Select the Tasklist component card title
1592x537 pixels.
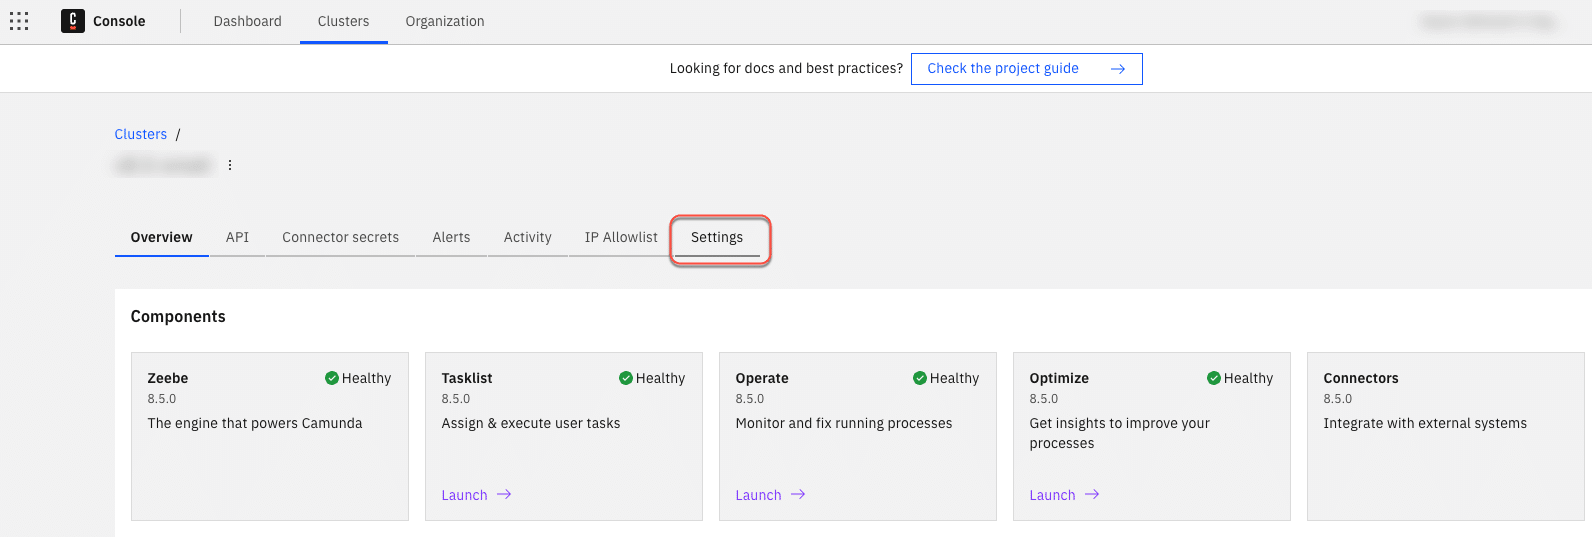point(467,378)
